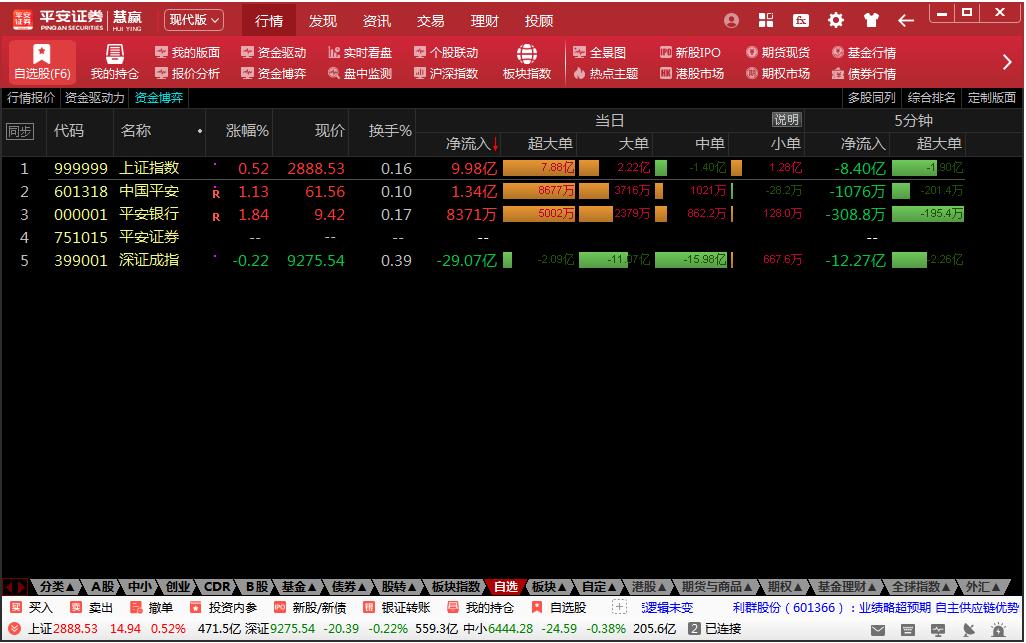Open the envelope message icon in status bar

(878, 630)
